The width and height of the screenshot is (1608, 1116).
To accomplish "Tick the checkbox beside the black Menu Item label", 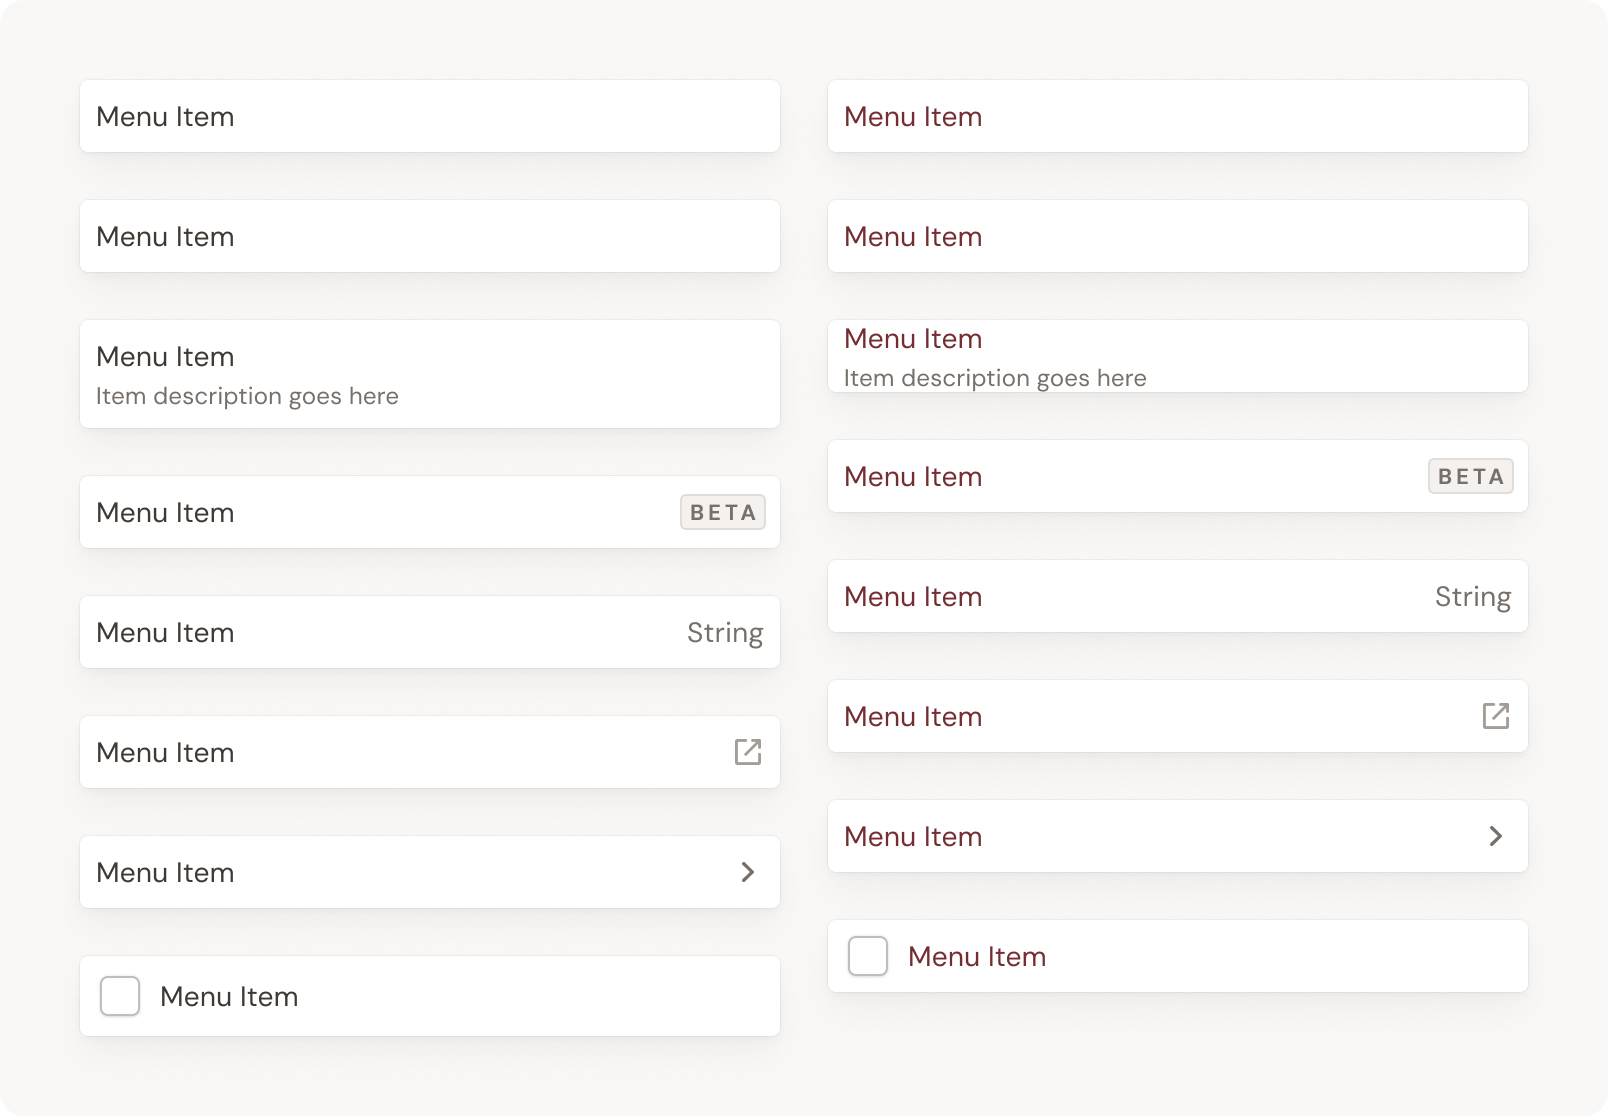I will pyautogui.click(x=120, y=996).
